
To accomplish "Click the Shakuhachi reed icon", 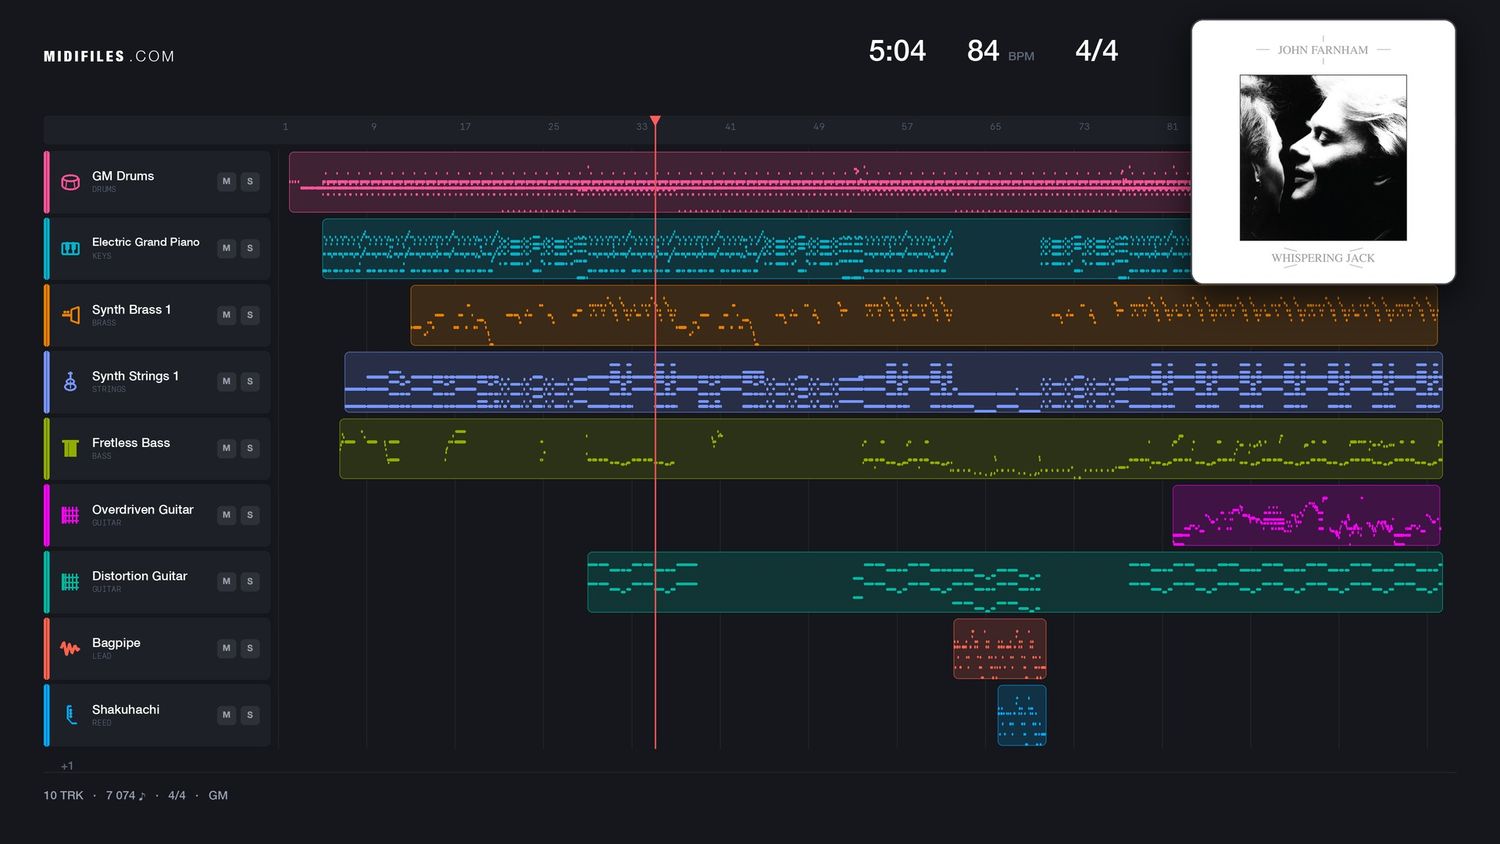I will (70, 715).
